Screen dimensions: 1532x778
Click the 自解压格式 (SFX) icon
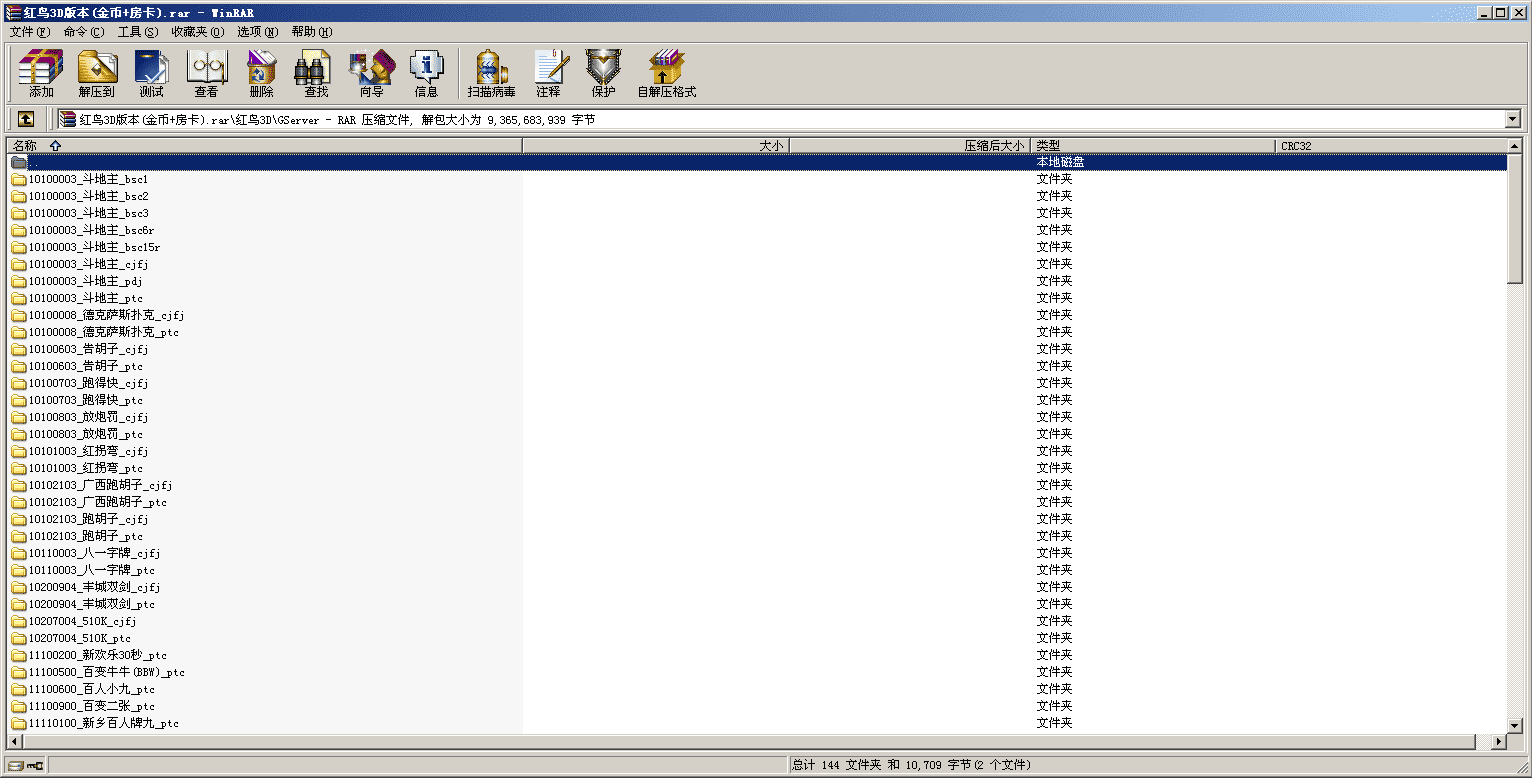coord(666,73)
